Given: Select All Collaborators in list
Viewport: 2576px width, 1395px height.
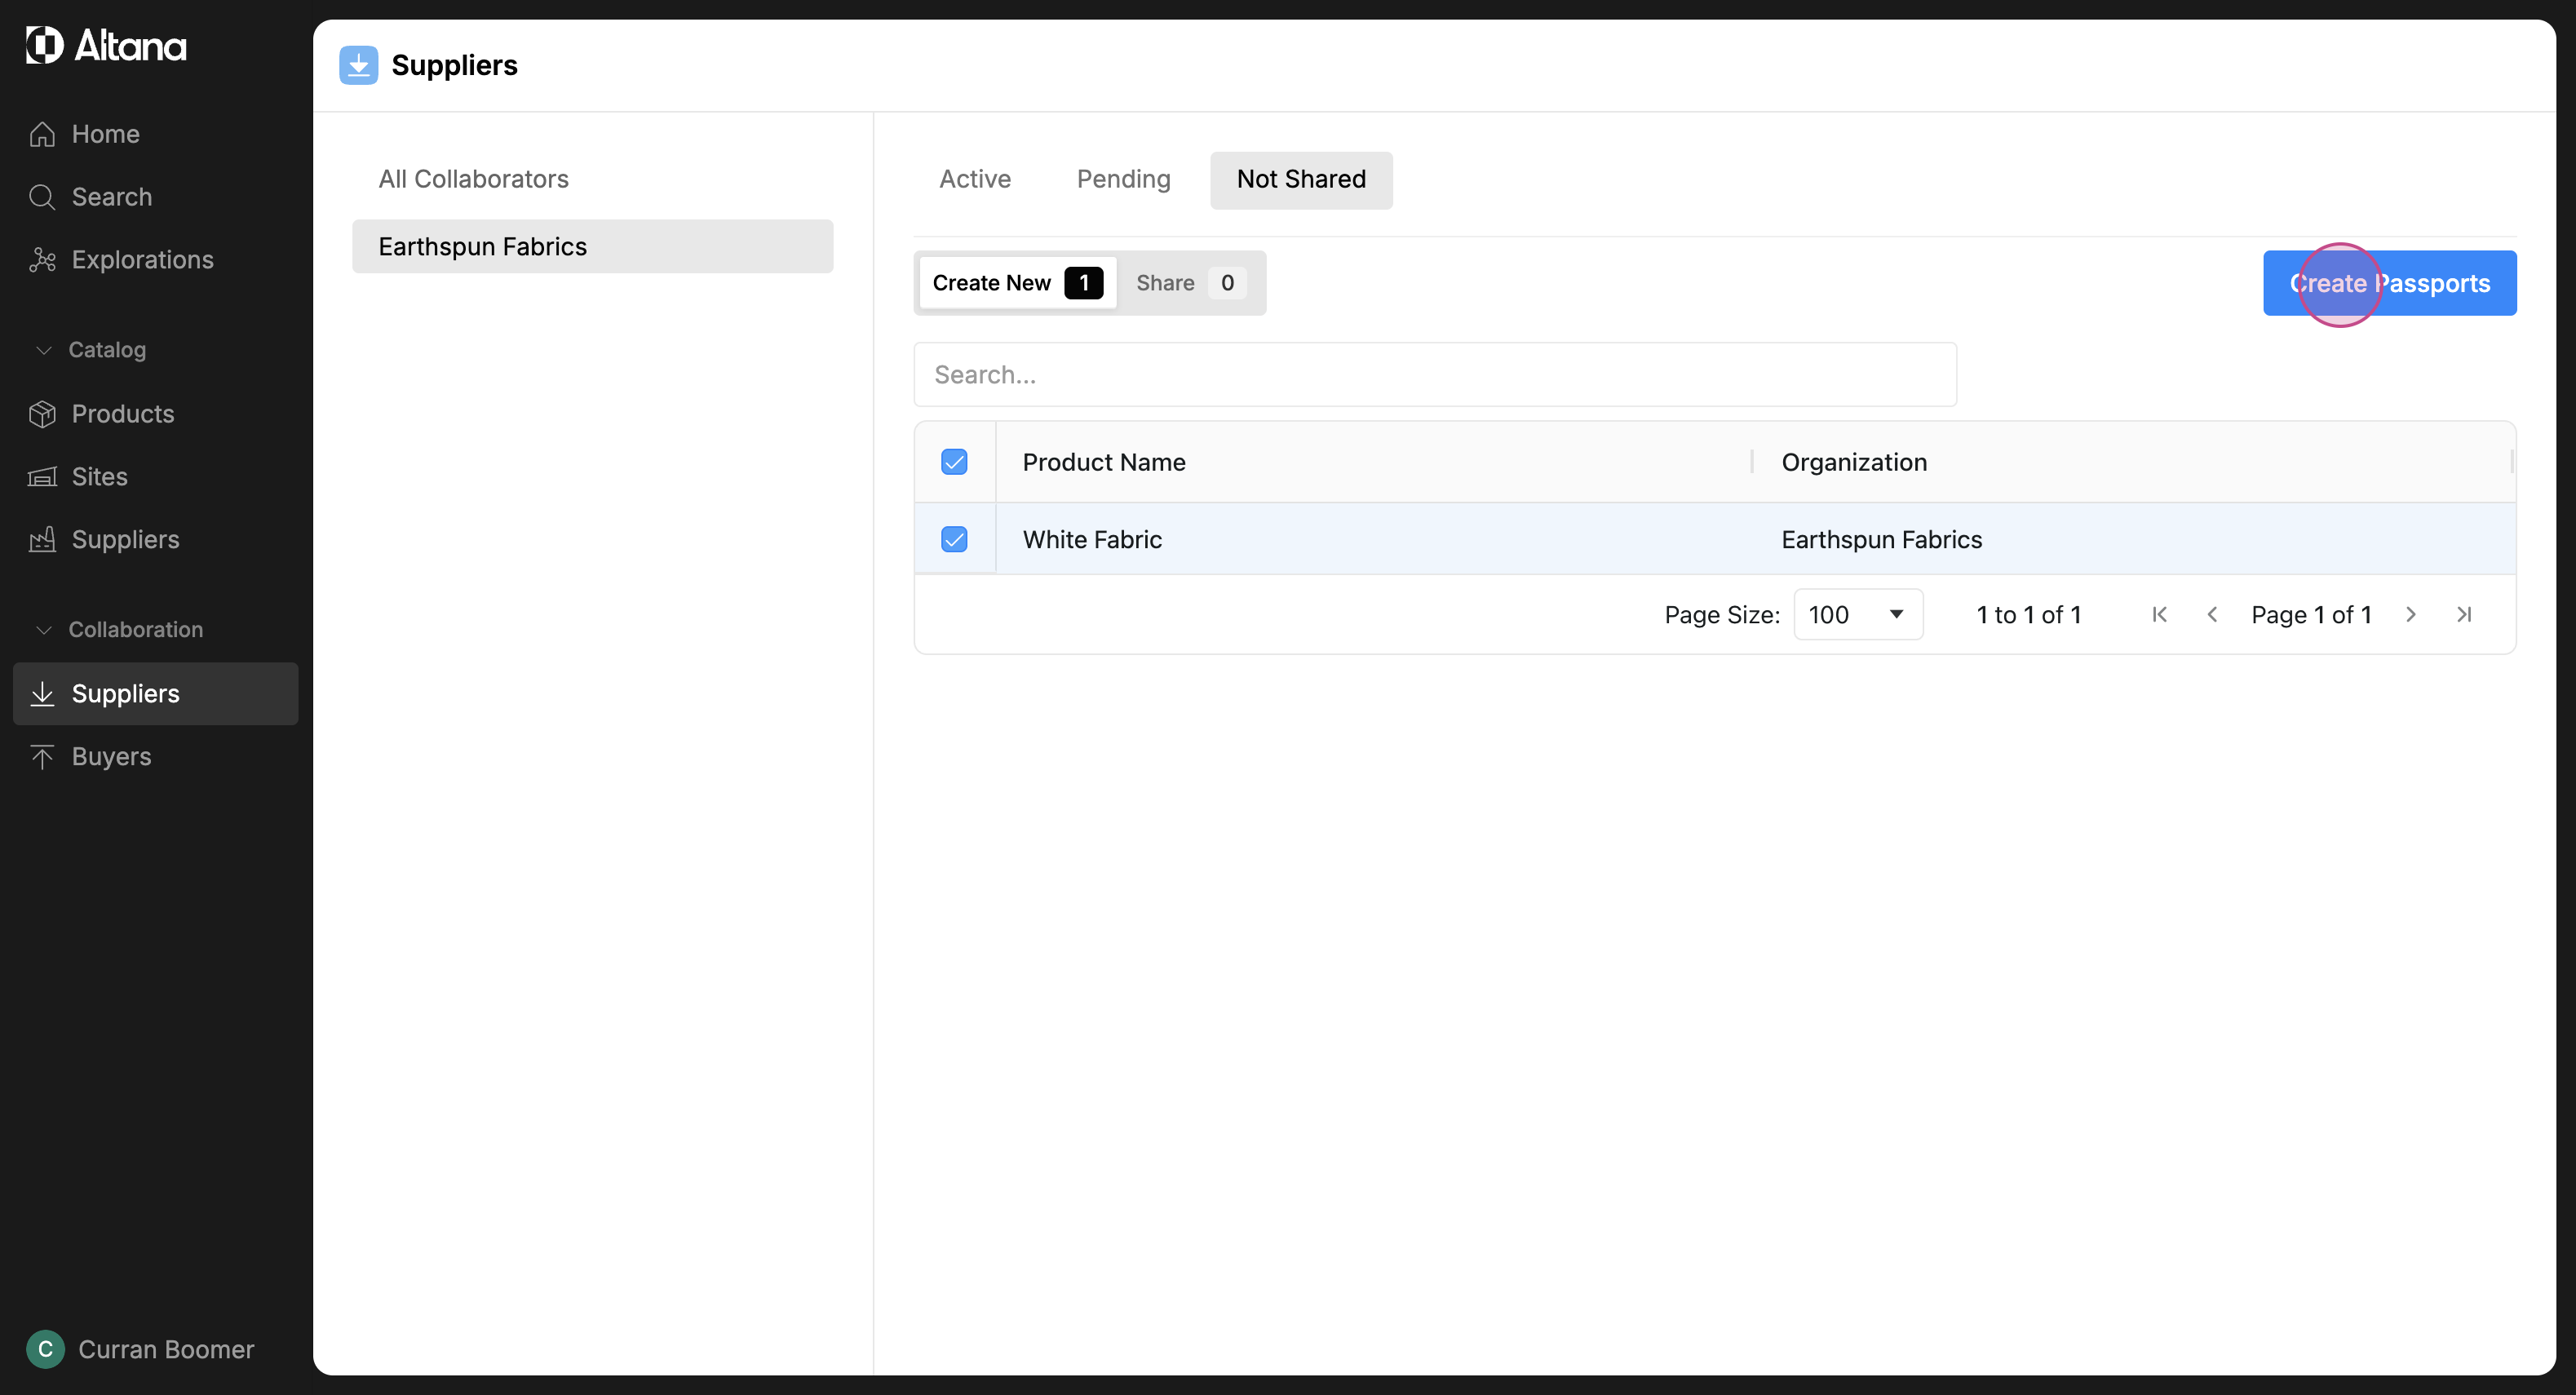Looking at the screenshot, I should pos(473,179).
